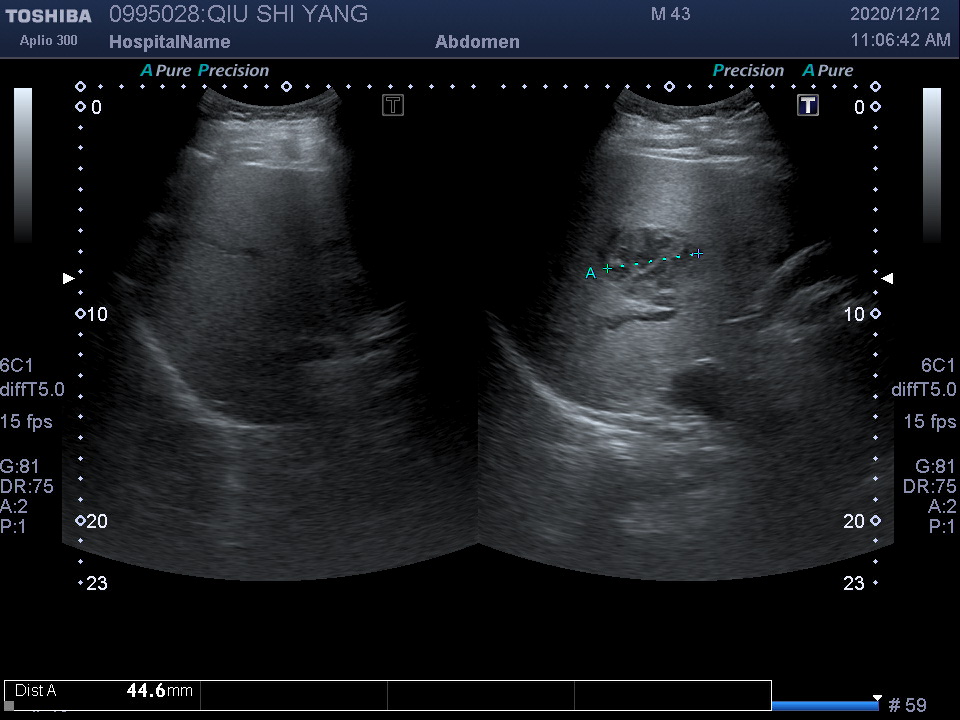Click the left A:2 parameter

[14, 506]
